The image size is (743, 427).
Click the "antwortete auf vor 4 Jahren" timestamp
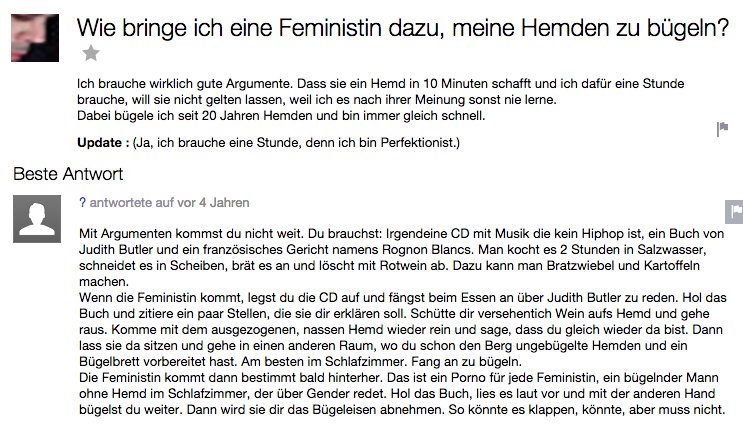pyautogui.click(x=169, y=202)
